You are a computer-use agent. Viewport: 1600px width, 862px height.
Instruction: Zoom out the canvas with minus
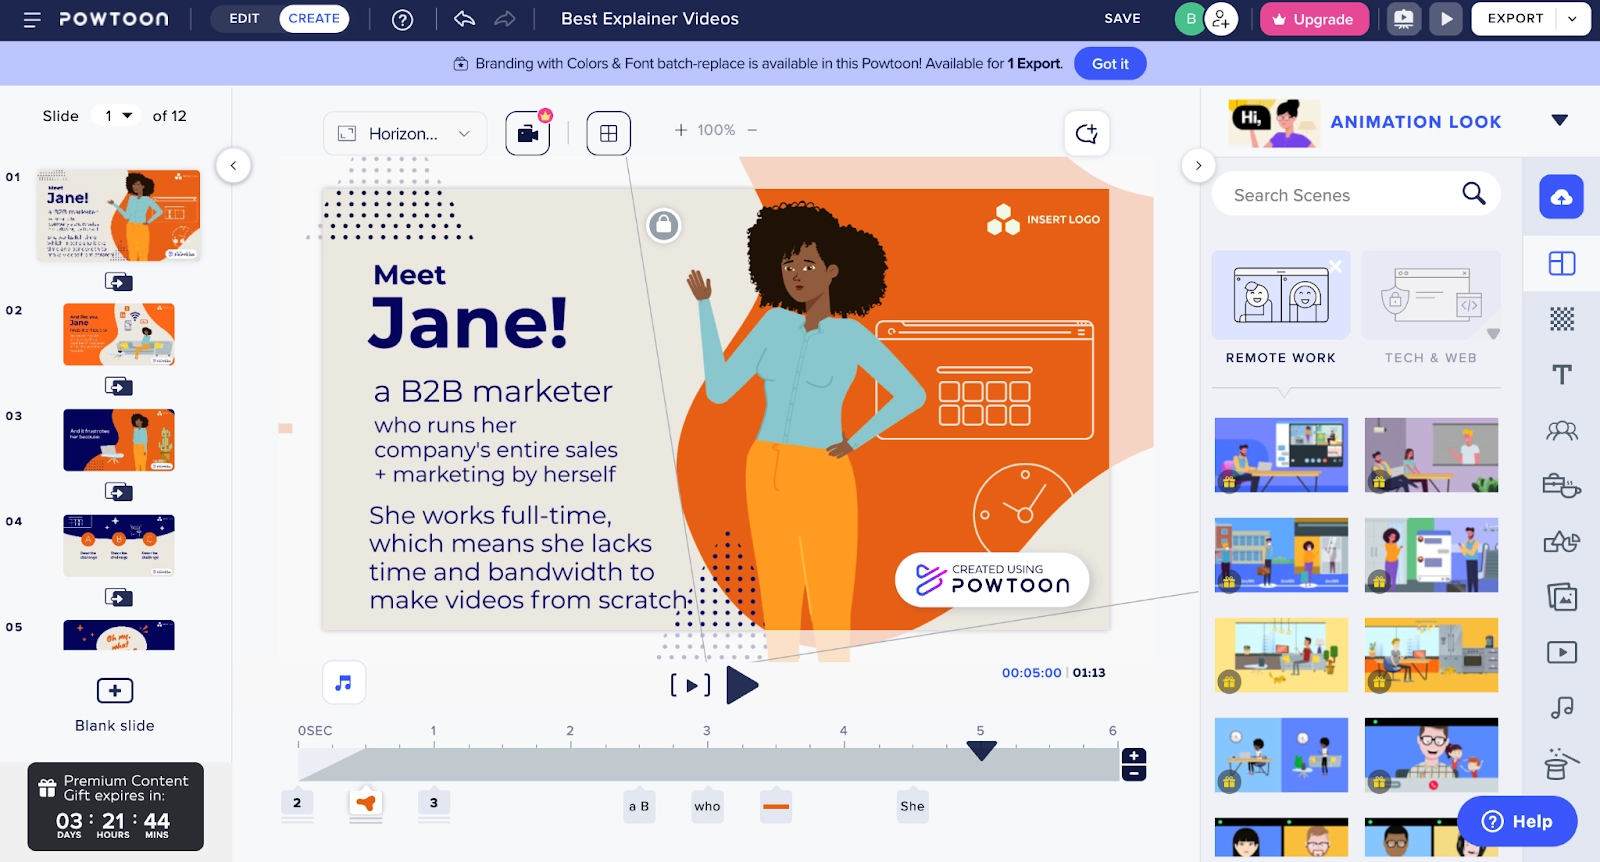click(752, 130)
